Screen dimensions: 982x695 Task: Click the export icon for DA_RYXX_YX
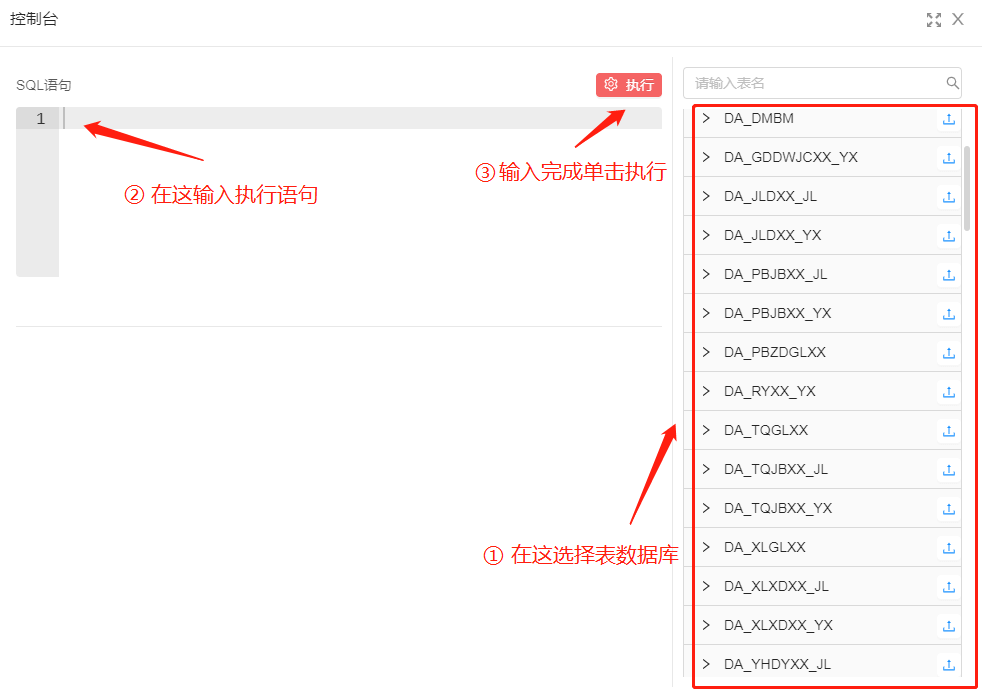point(948,392)
